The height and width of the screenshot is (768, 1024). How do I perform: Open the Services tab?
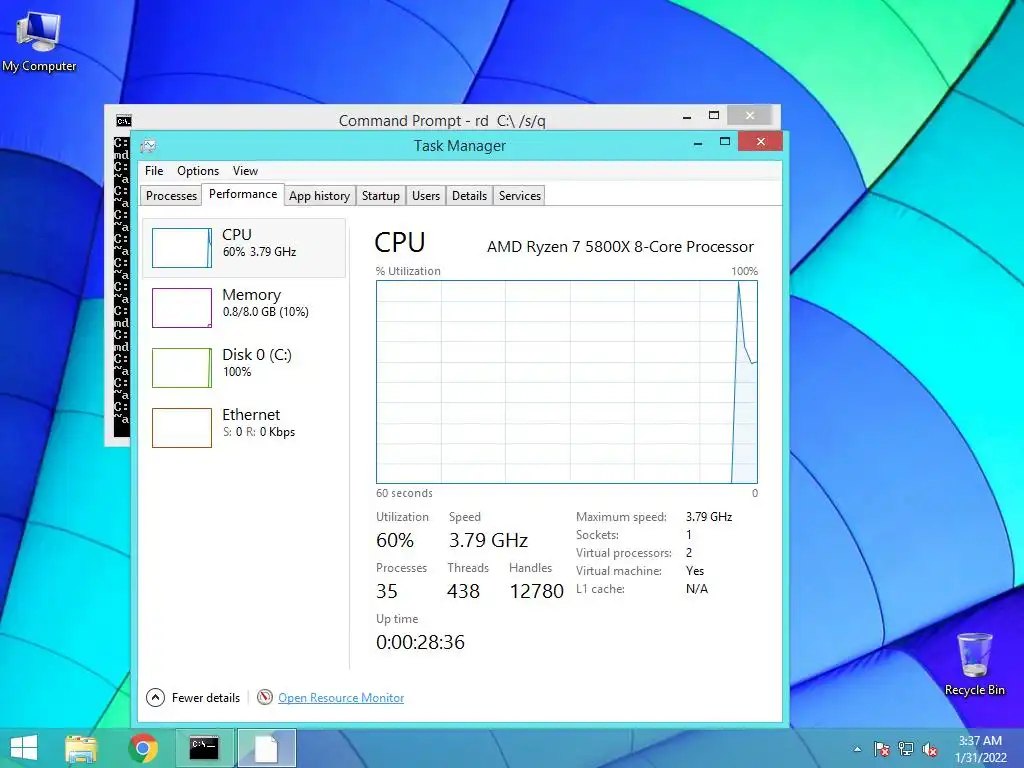pyautogui.click(x=520, y=195)
